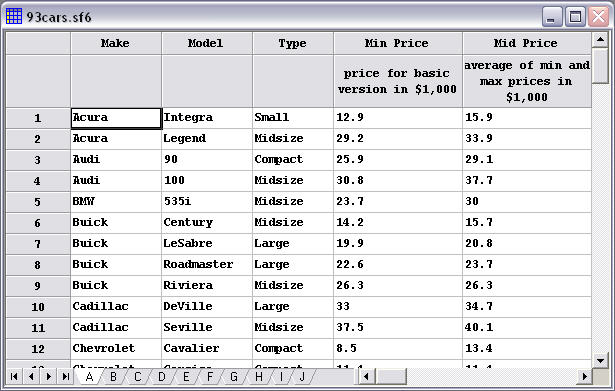Click the vertical scrollbar thumb
Screen dimensions: 615x391
coord(600,65)
